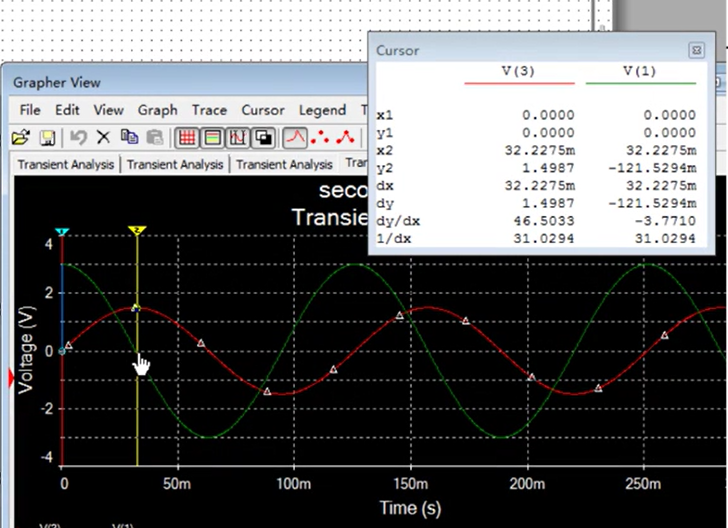Toggle the black background button

click(264, 137)
